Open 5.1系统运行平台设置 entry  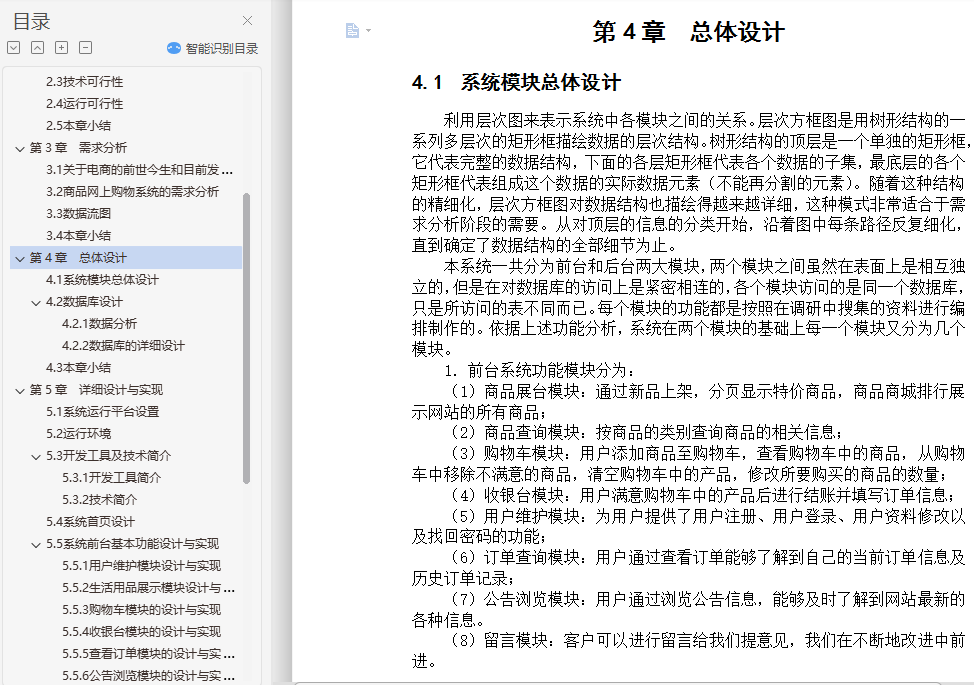pos(102,412)
